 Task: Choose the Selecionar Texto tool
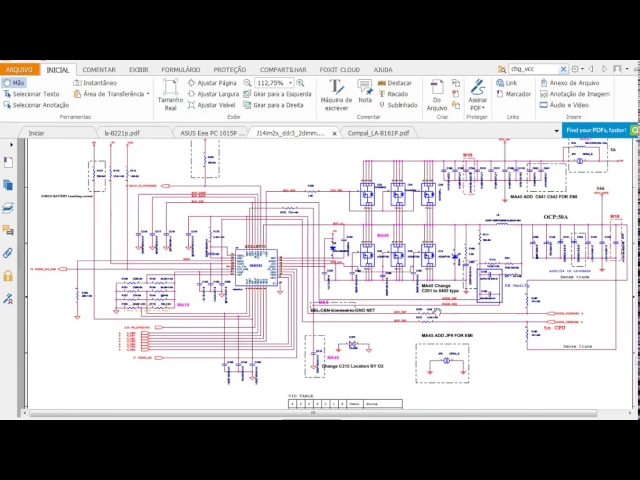31,94
